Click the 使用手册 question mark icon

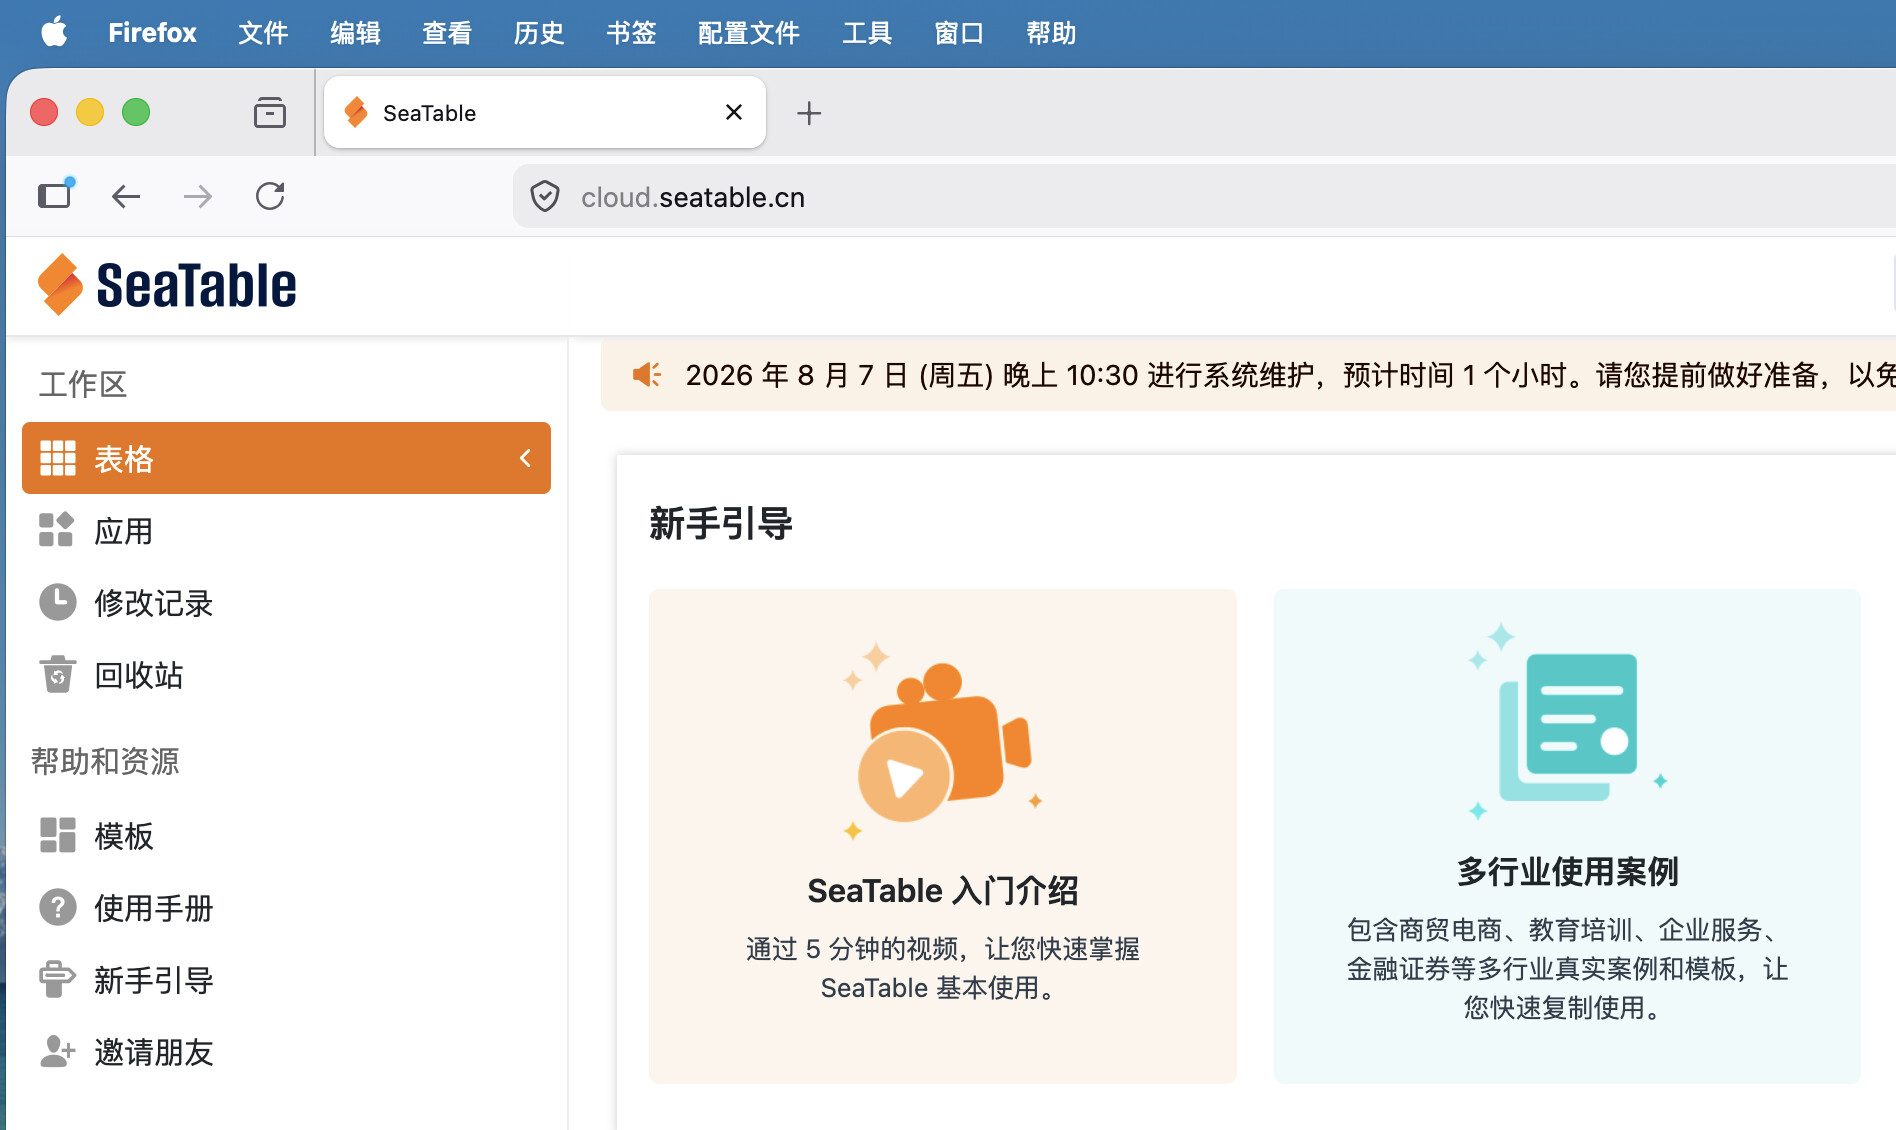click(x=58, y=907)
